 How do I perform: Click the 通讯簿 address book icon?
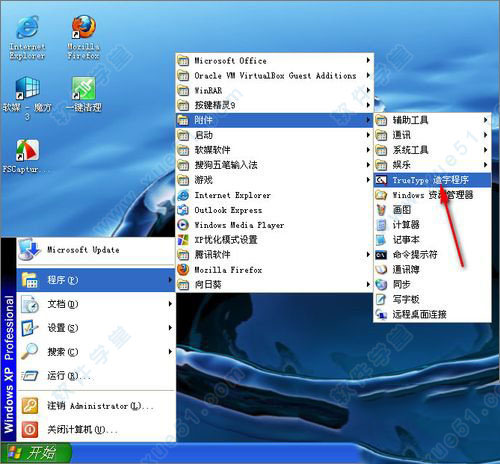point(381,269)
